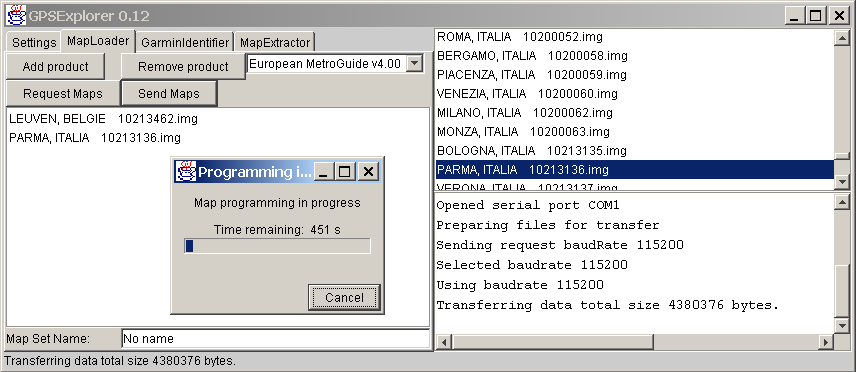
Task: Click log panel scrollbar down arrow
Action: coord(842,326)
